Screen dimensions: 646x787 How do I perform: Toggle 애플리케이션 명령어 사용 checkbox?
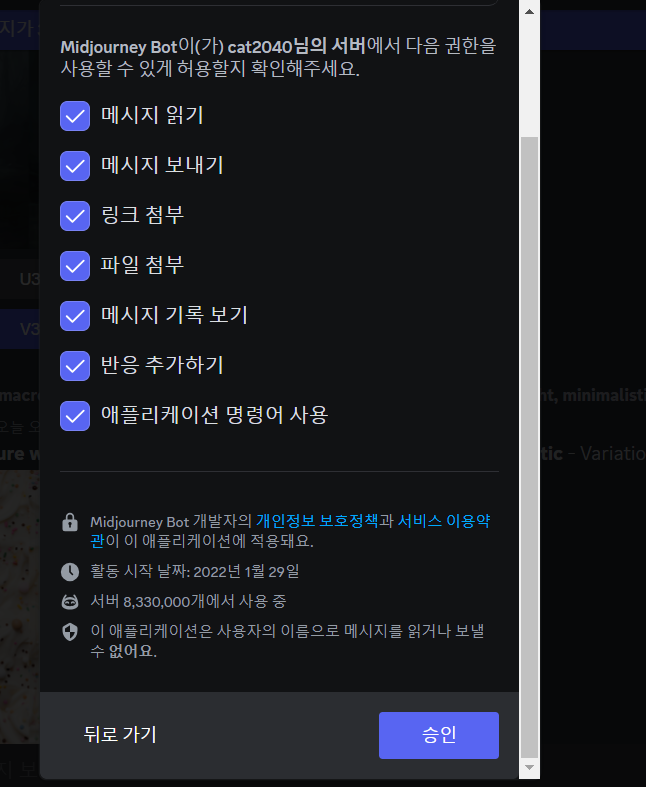click(x=75, y=416)
